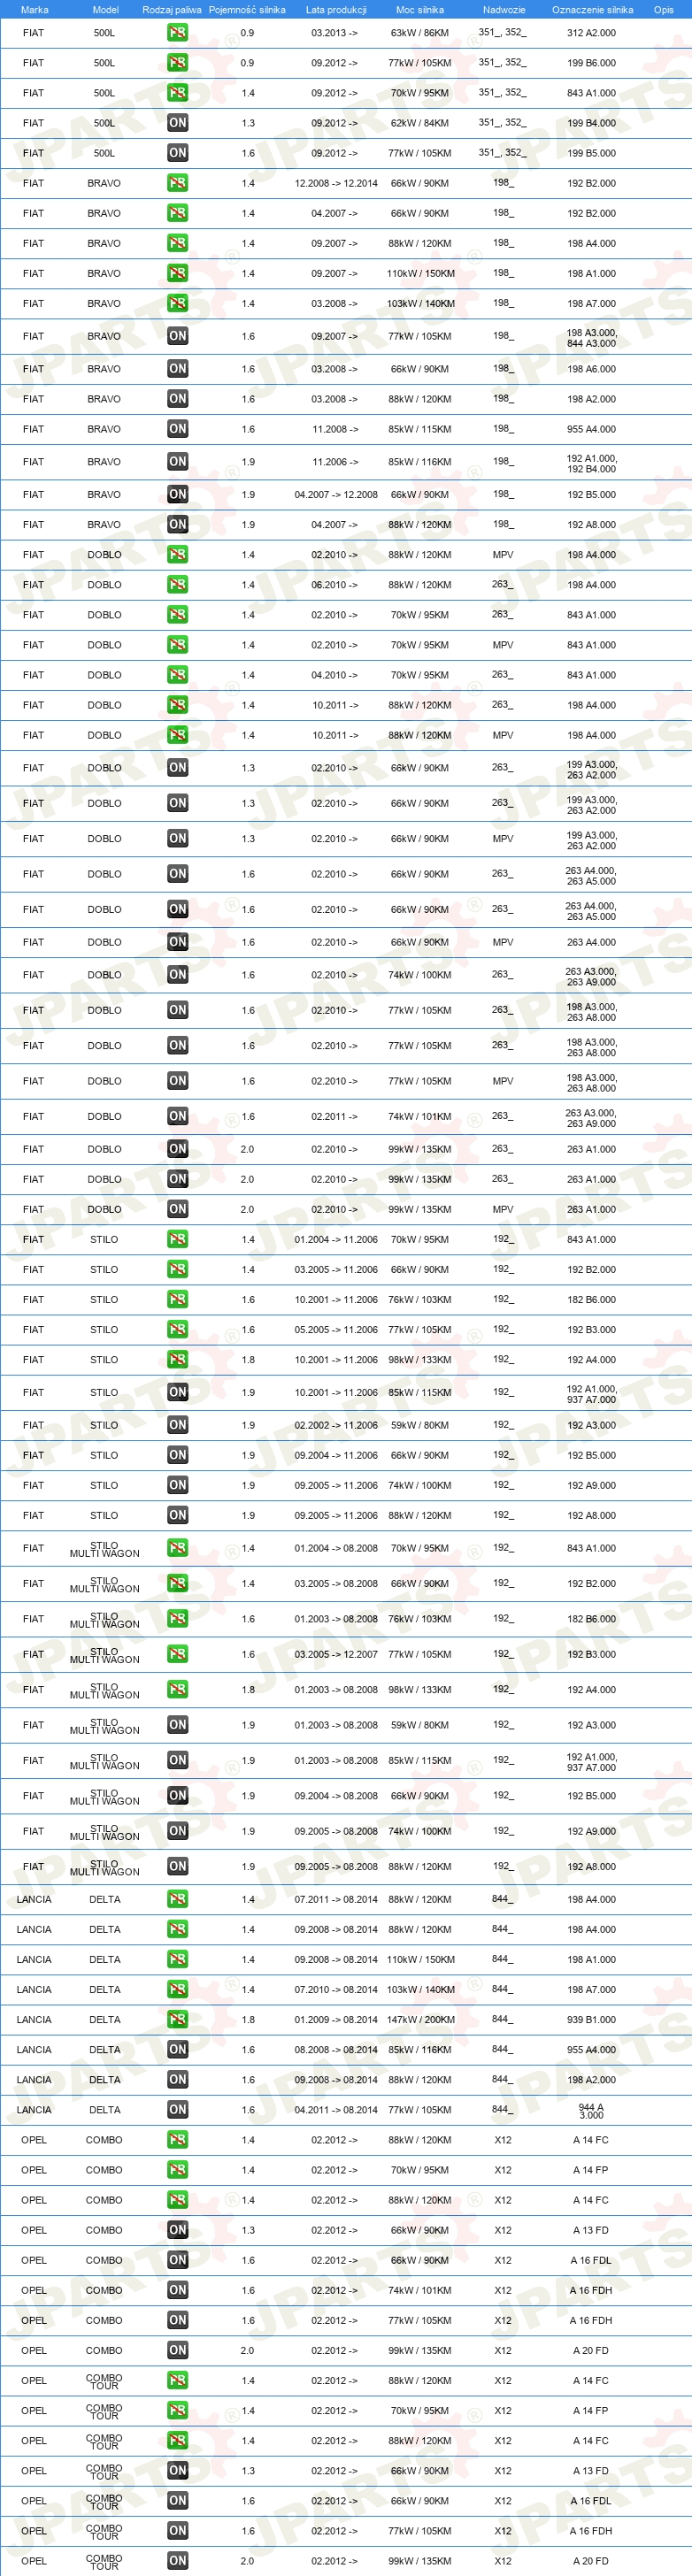This screenshot has width=692, height=2576.
Task: Click the ON icon in the Opel Combo A 20 FD row
Action: [x=177, y=2350]
